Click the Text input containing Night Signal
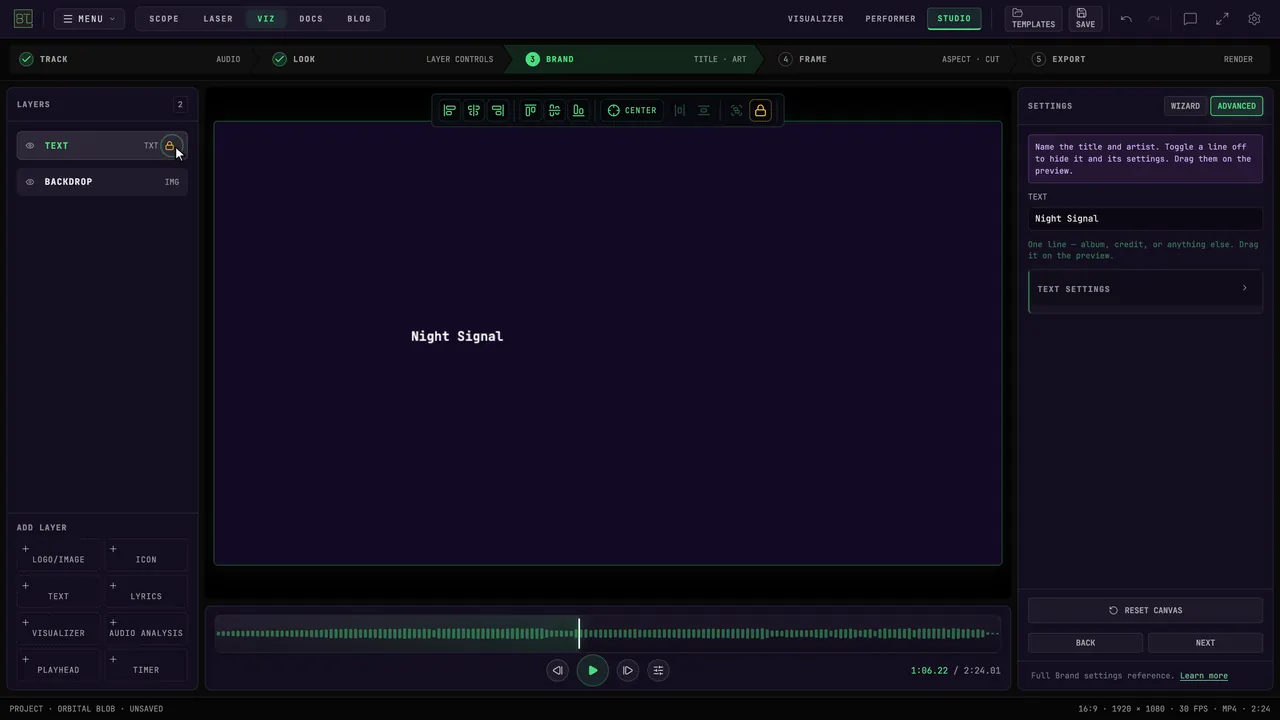1280x720 pixels. coord(1145,218)
